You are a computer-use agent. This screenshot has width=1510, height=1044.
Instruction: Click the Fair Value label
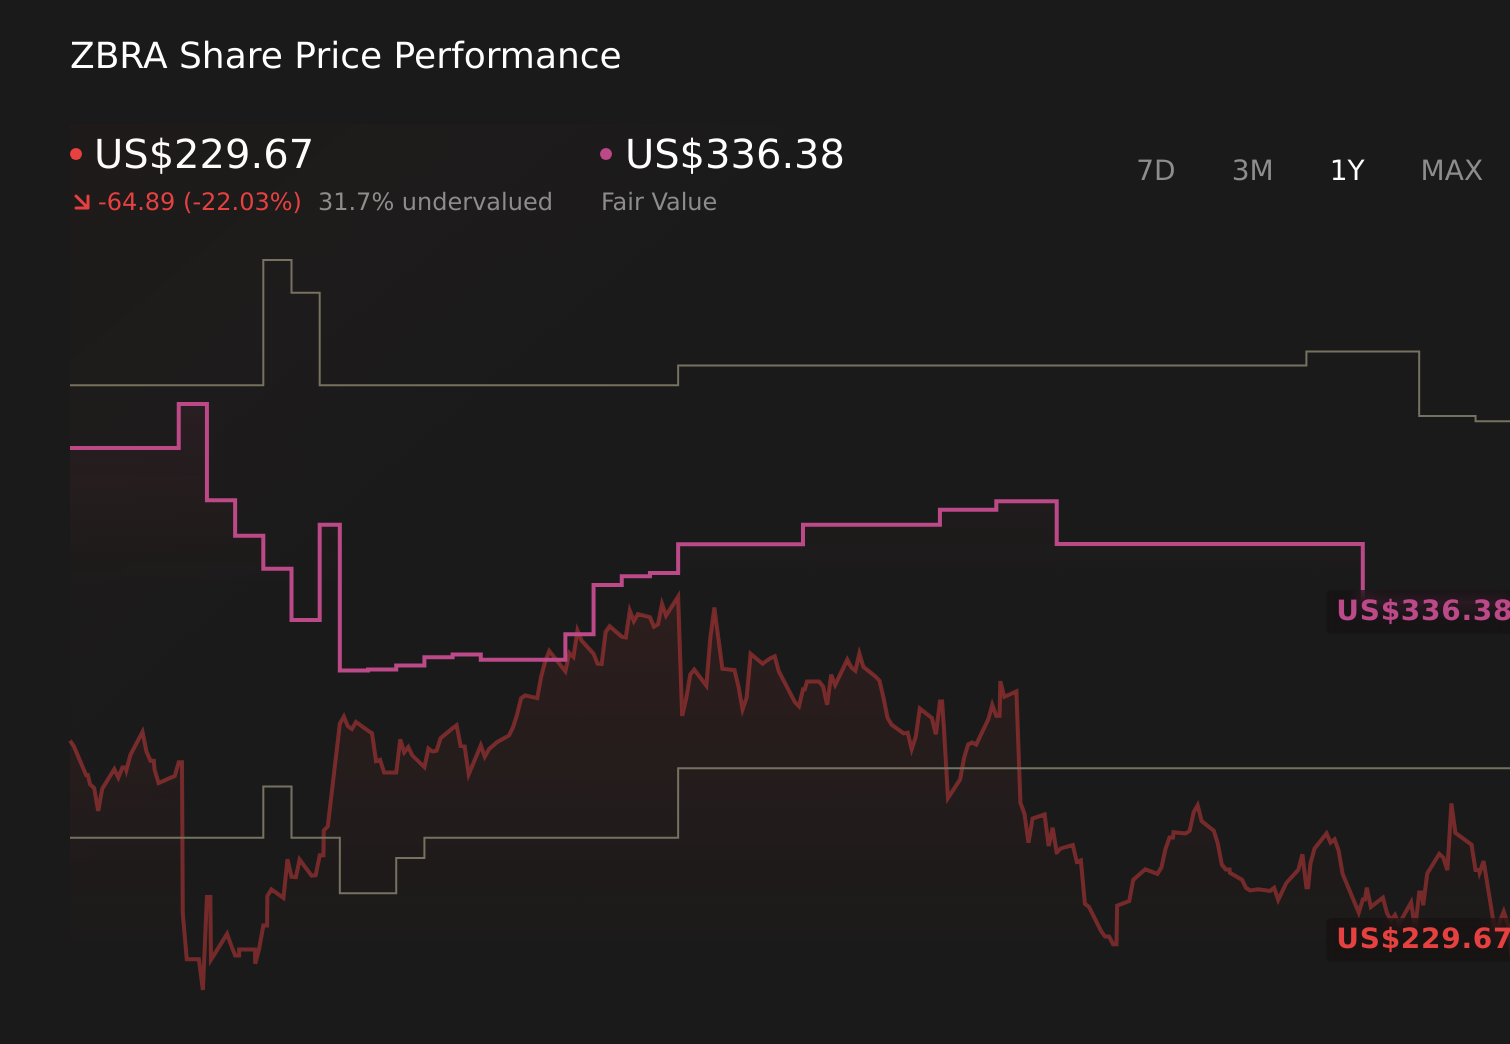click(x=658, y=202)
